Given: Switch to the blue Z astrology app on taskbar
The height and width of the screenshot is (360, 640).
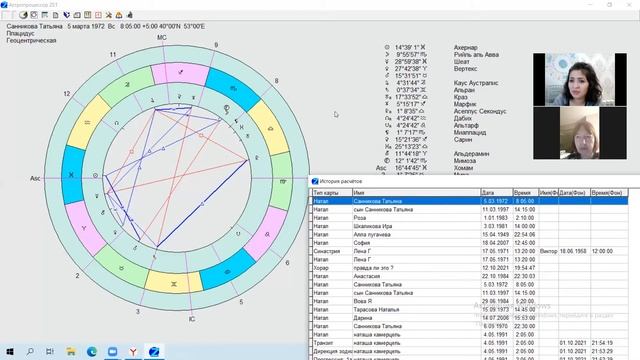Looking at the screenshot, I should click(154, 351).
